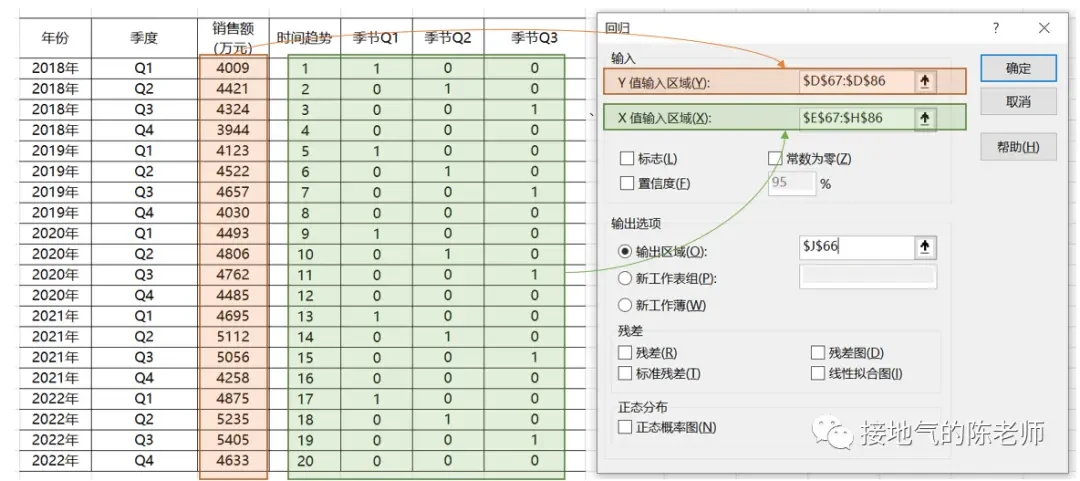Choose the 新工作表组(P) radio option
1080x481 pixels.
[625, 278]
